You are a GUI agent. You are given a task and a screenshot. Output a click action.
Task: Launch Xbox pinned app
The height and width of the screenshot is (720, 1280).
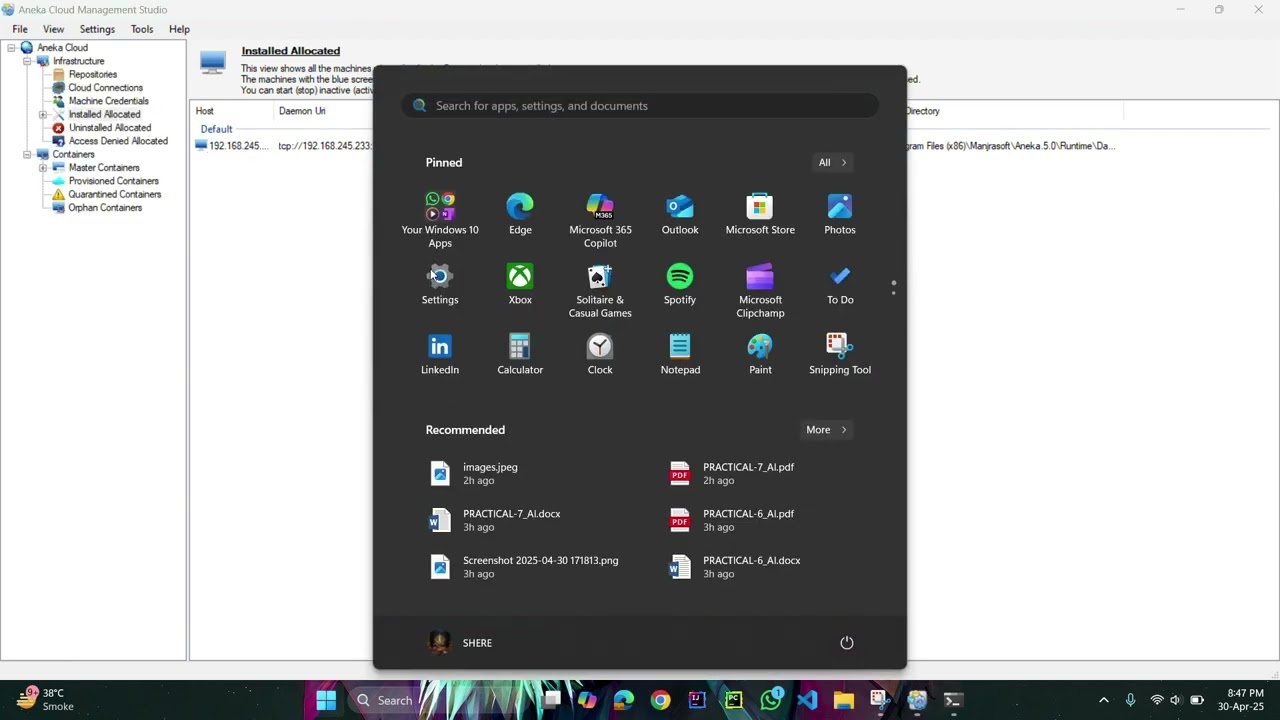[520, 284]
